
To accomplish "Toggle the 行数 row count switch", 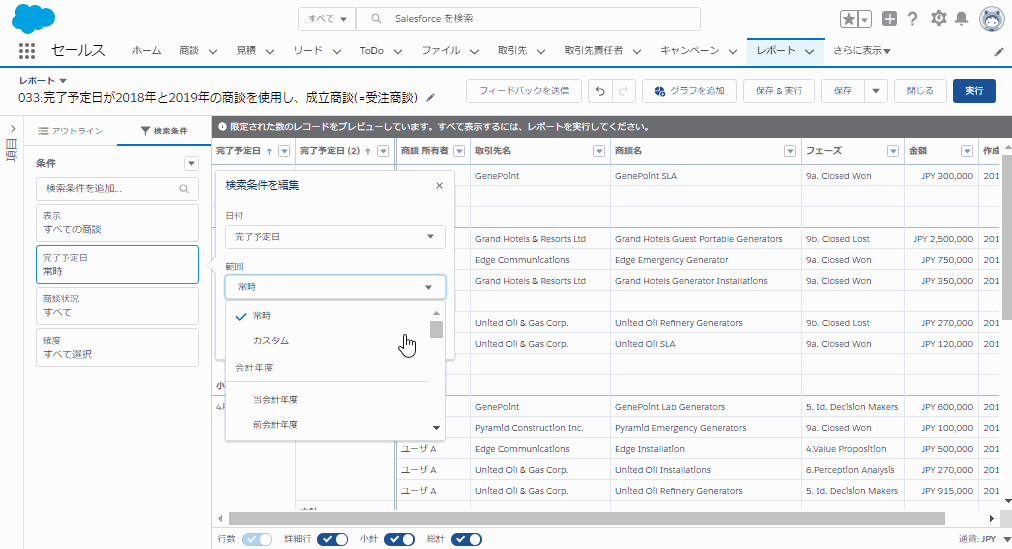I will point(257,539).
